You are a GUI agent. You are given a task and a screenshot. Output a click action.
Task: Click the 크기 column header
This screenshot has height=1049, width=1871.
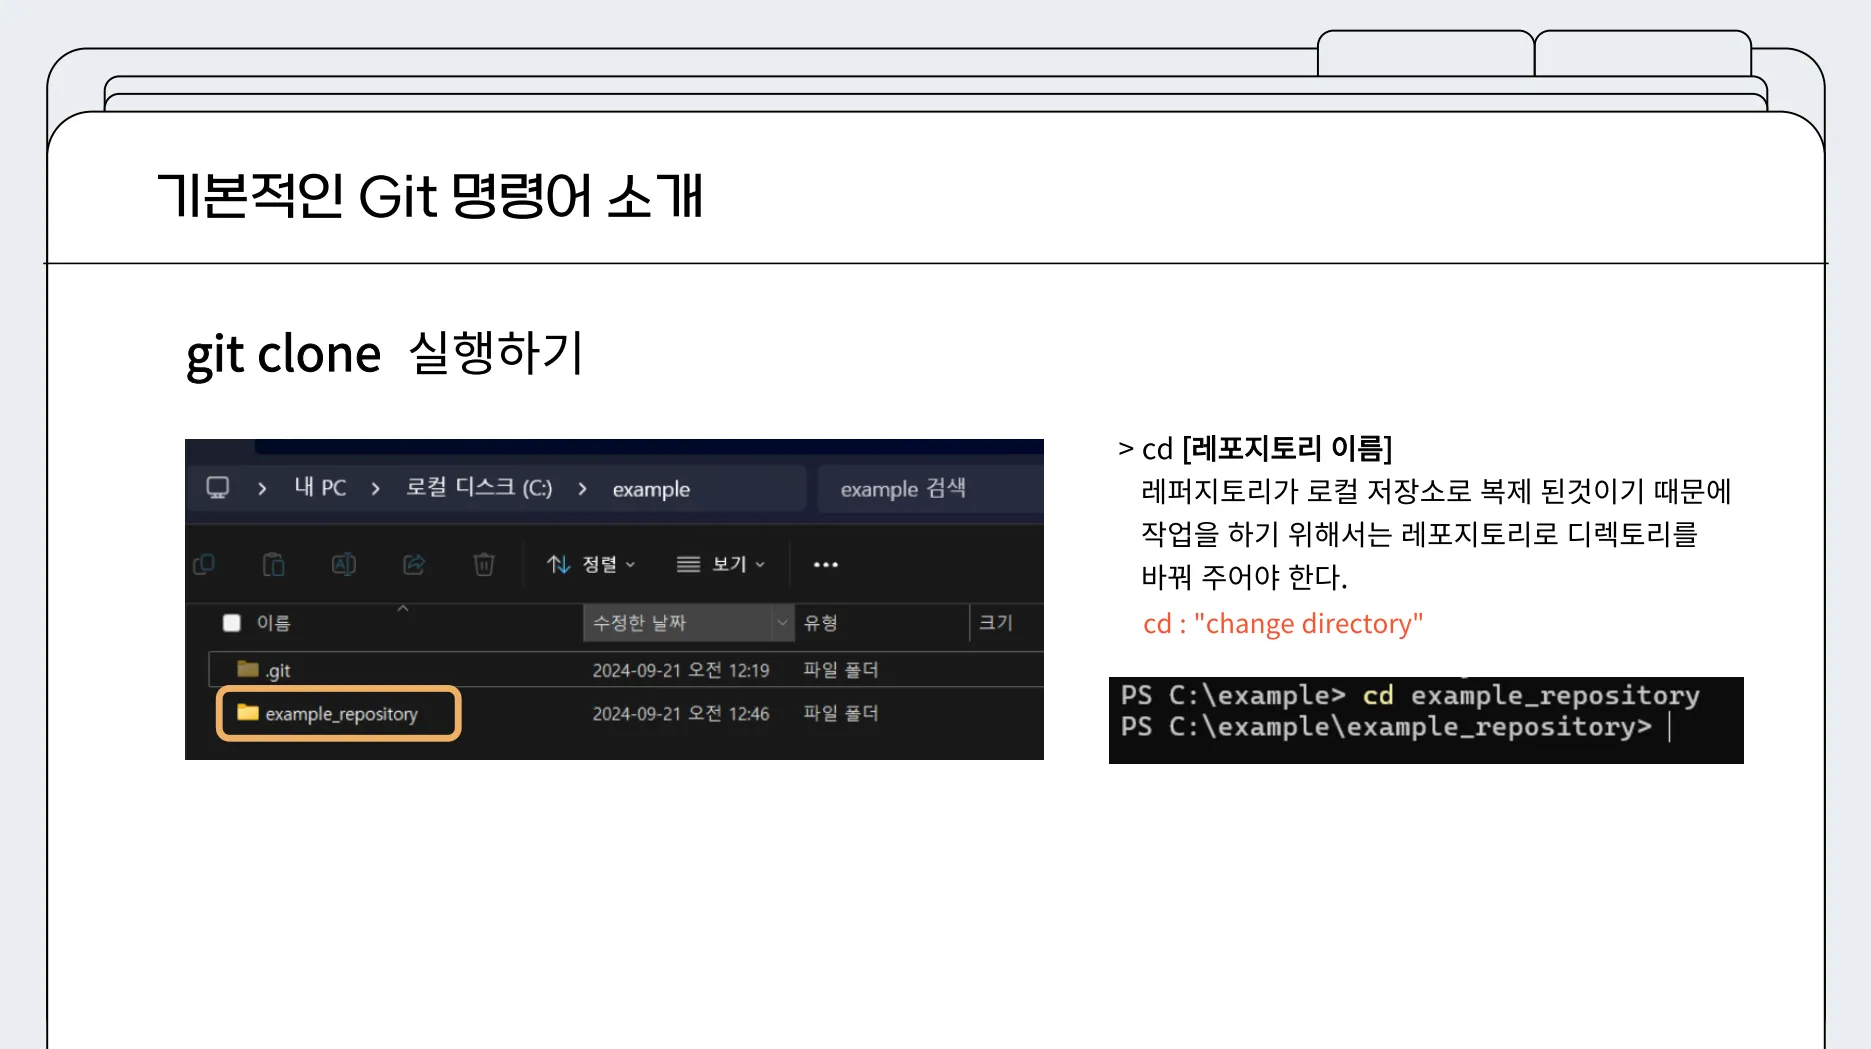[996, 623]
